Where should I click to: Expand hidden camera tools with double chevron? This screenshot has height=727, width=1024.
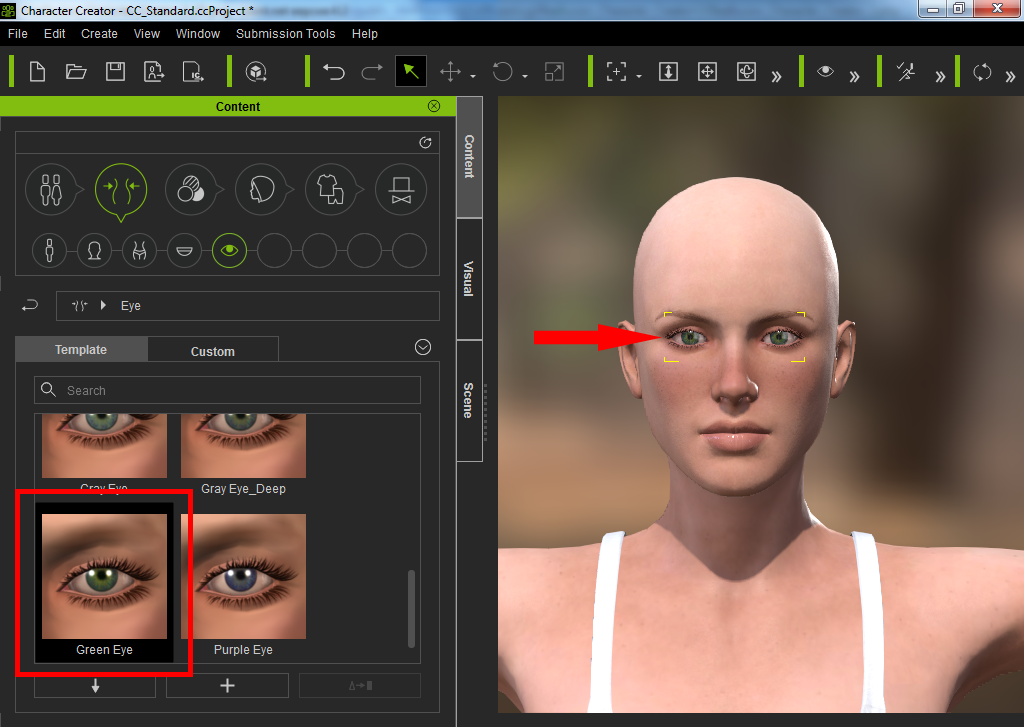coord(776,75)
